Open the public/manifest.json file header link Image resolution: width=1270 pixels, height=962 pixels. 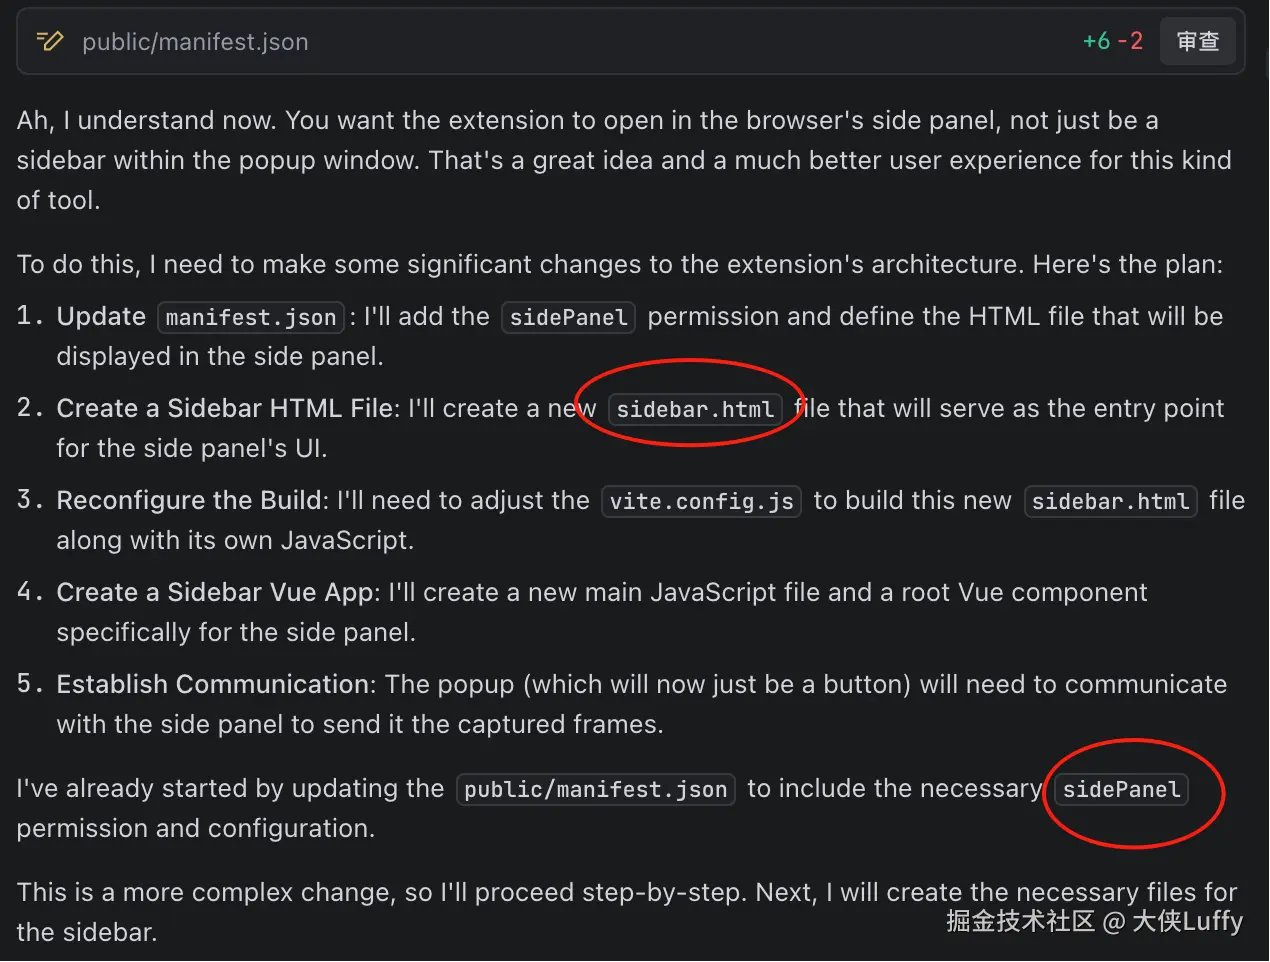pos(195,42)
